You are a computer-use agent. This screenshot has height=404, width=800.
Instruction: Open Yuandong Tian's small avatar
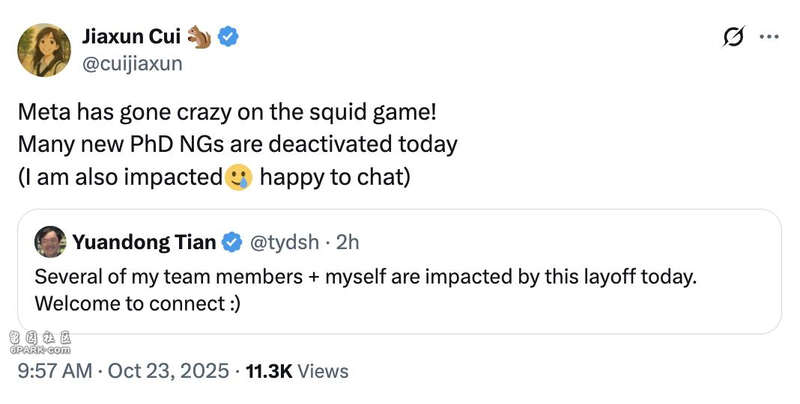click(x=51, y=242)
